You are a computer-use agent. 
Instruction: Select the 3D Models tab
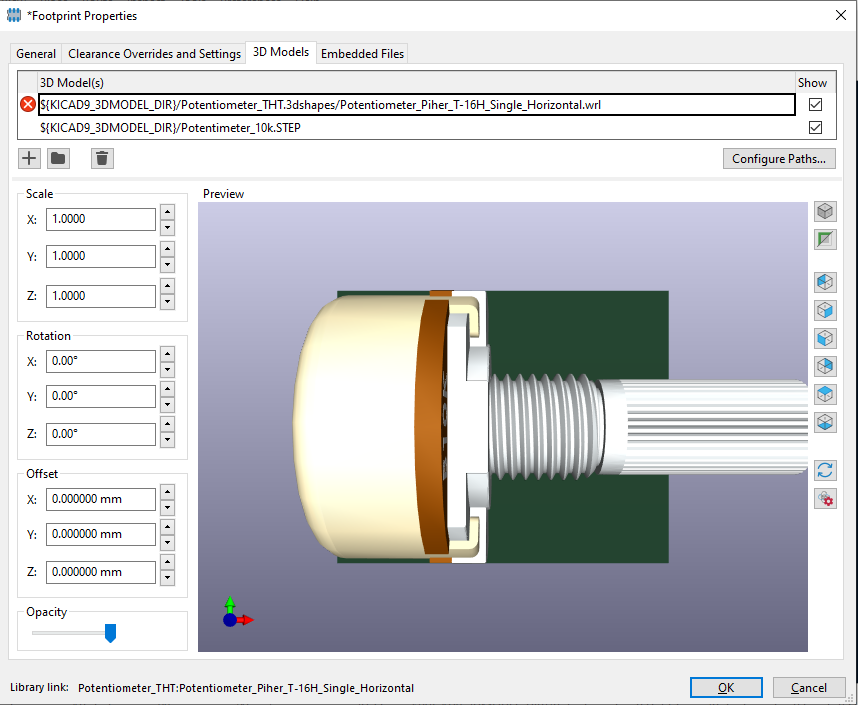click(x=281, y=52)
